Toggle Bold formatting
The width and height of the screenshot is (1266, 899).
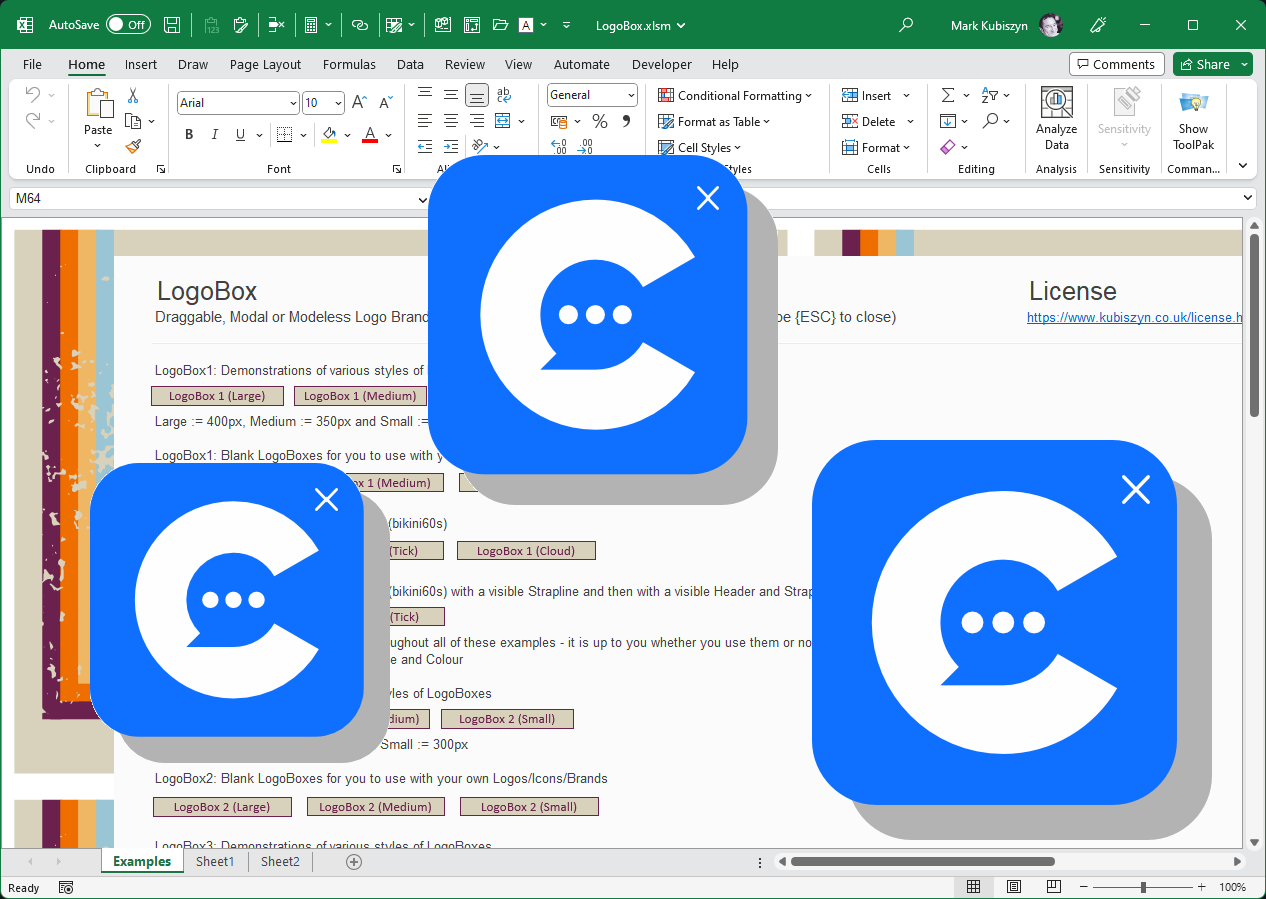tap(189, 135)
